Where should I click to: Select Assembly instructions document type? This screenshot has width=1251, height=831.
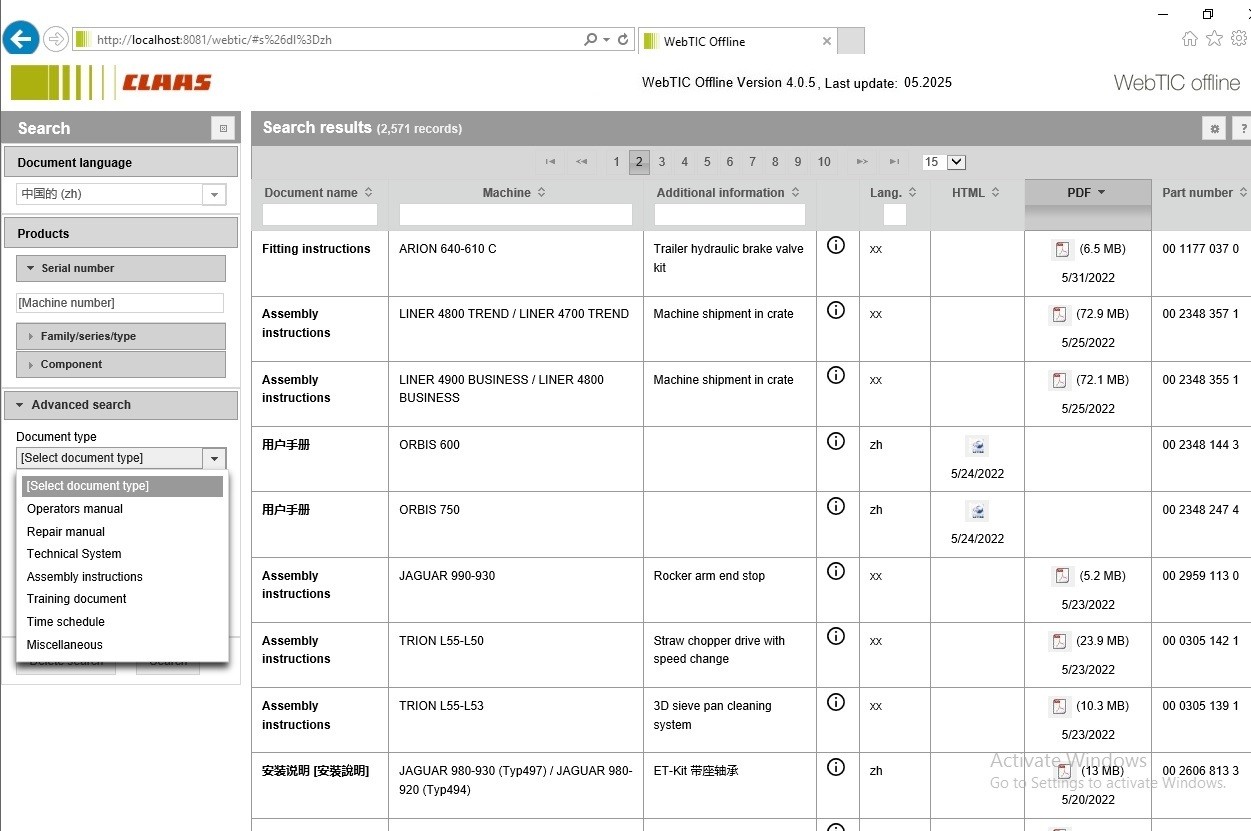click(x=122, y=577)
